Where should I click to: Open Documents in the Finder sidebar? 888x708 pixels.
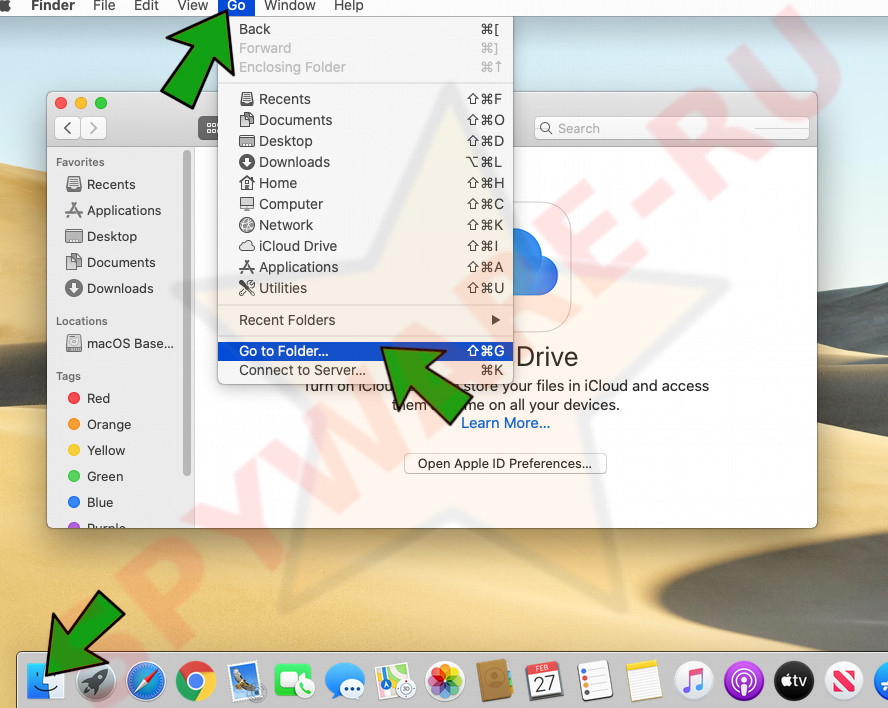110,263
